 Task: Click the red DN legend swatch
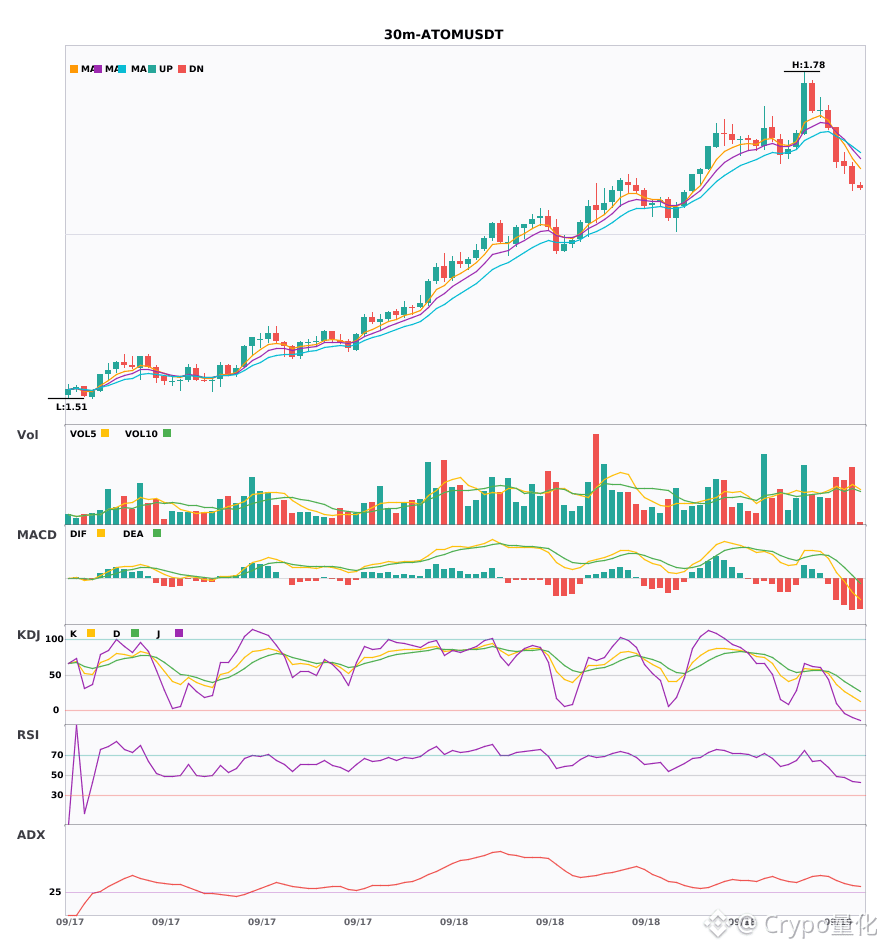pyautogui.click(x=182, y=69)
